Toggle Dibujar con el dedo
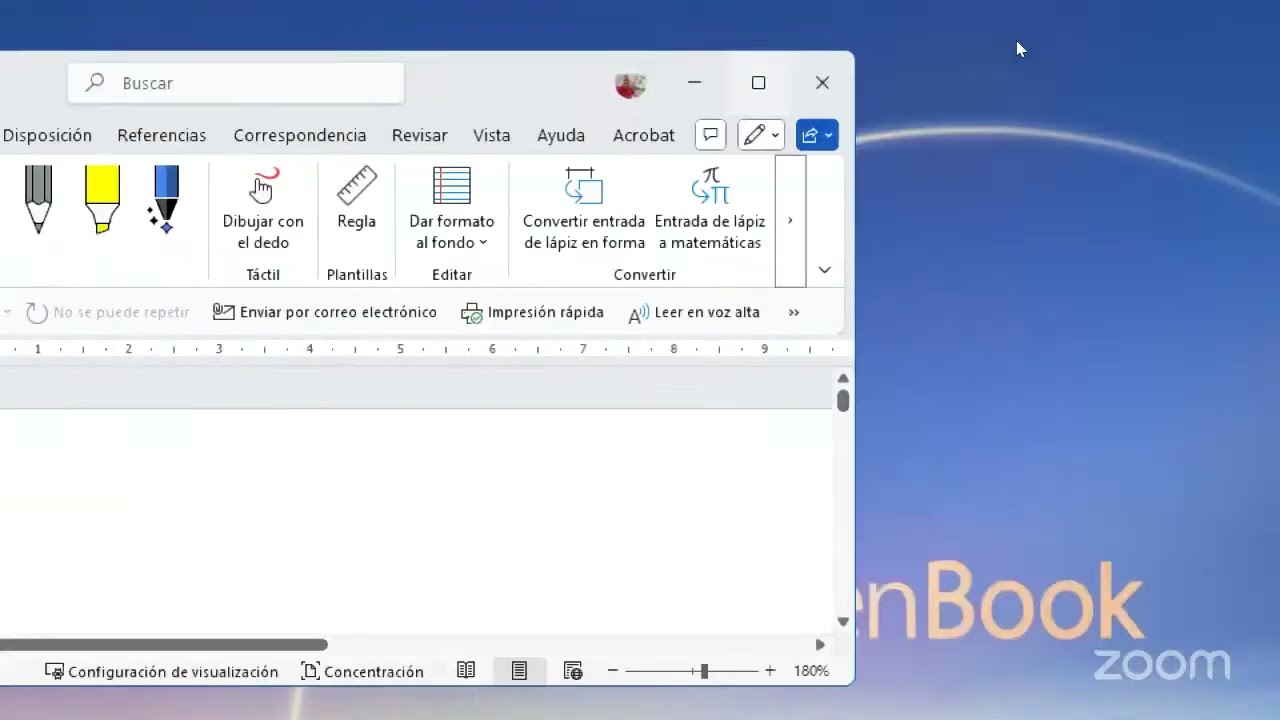The image size is (1280, 720). click(263, 210)
